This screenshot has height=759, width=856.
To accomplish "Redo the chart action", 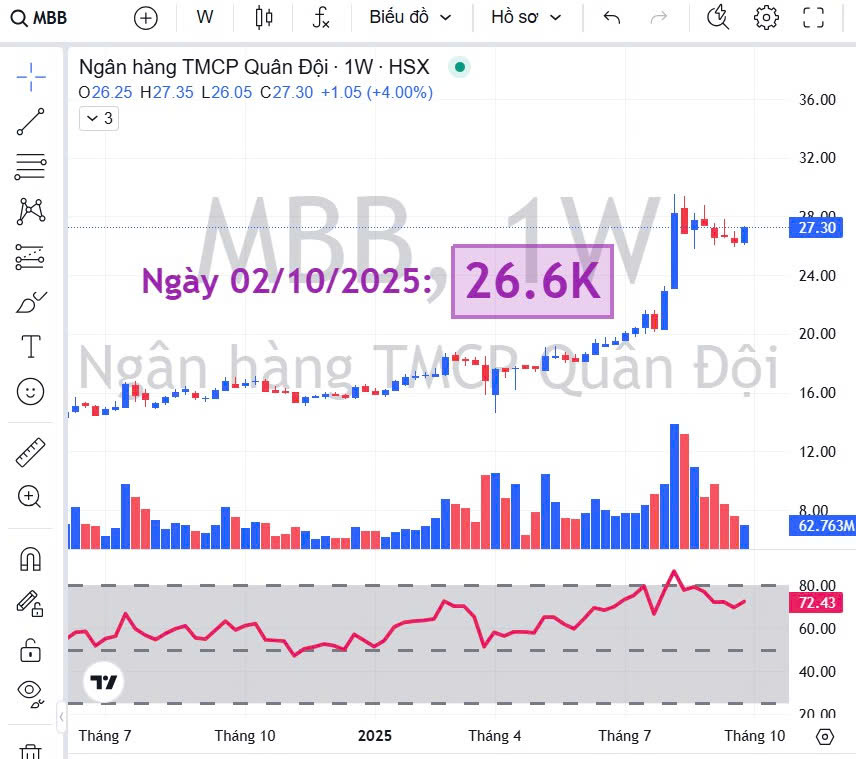I will tap(659, 17).
